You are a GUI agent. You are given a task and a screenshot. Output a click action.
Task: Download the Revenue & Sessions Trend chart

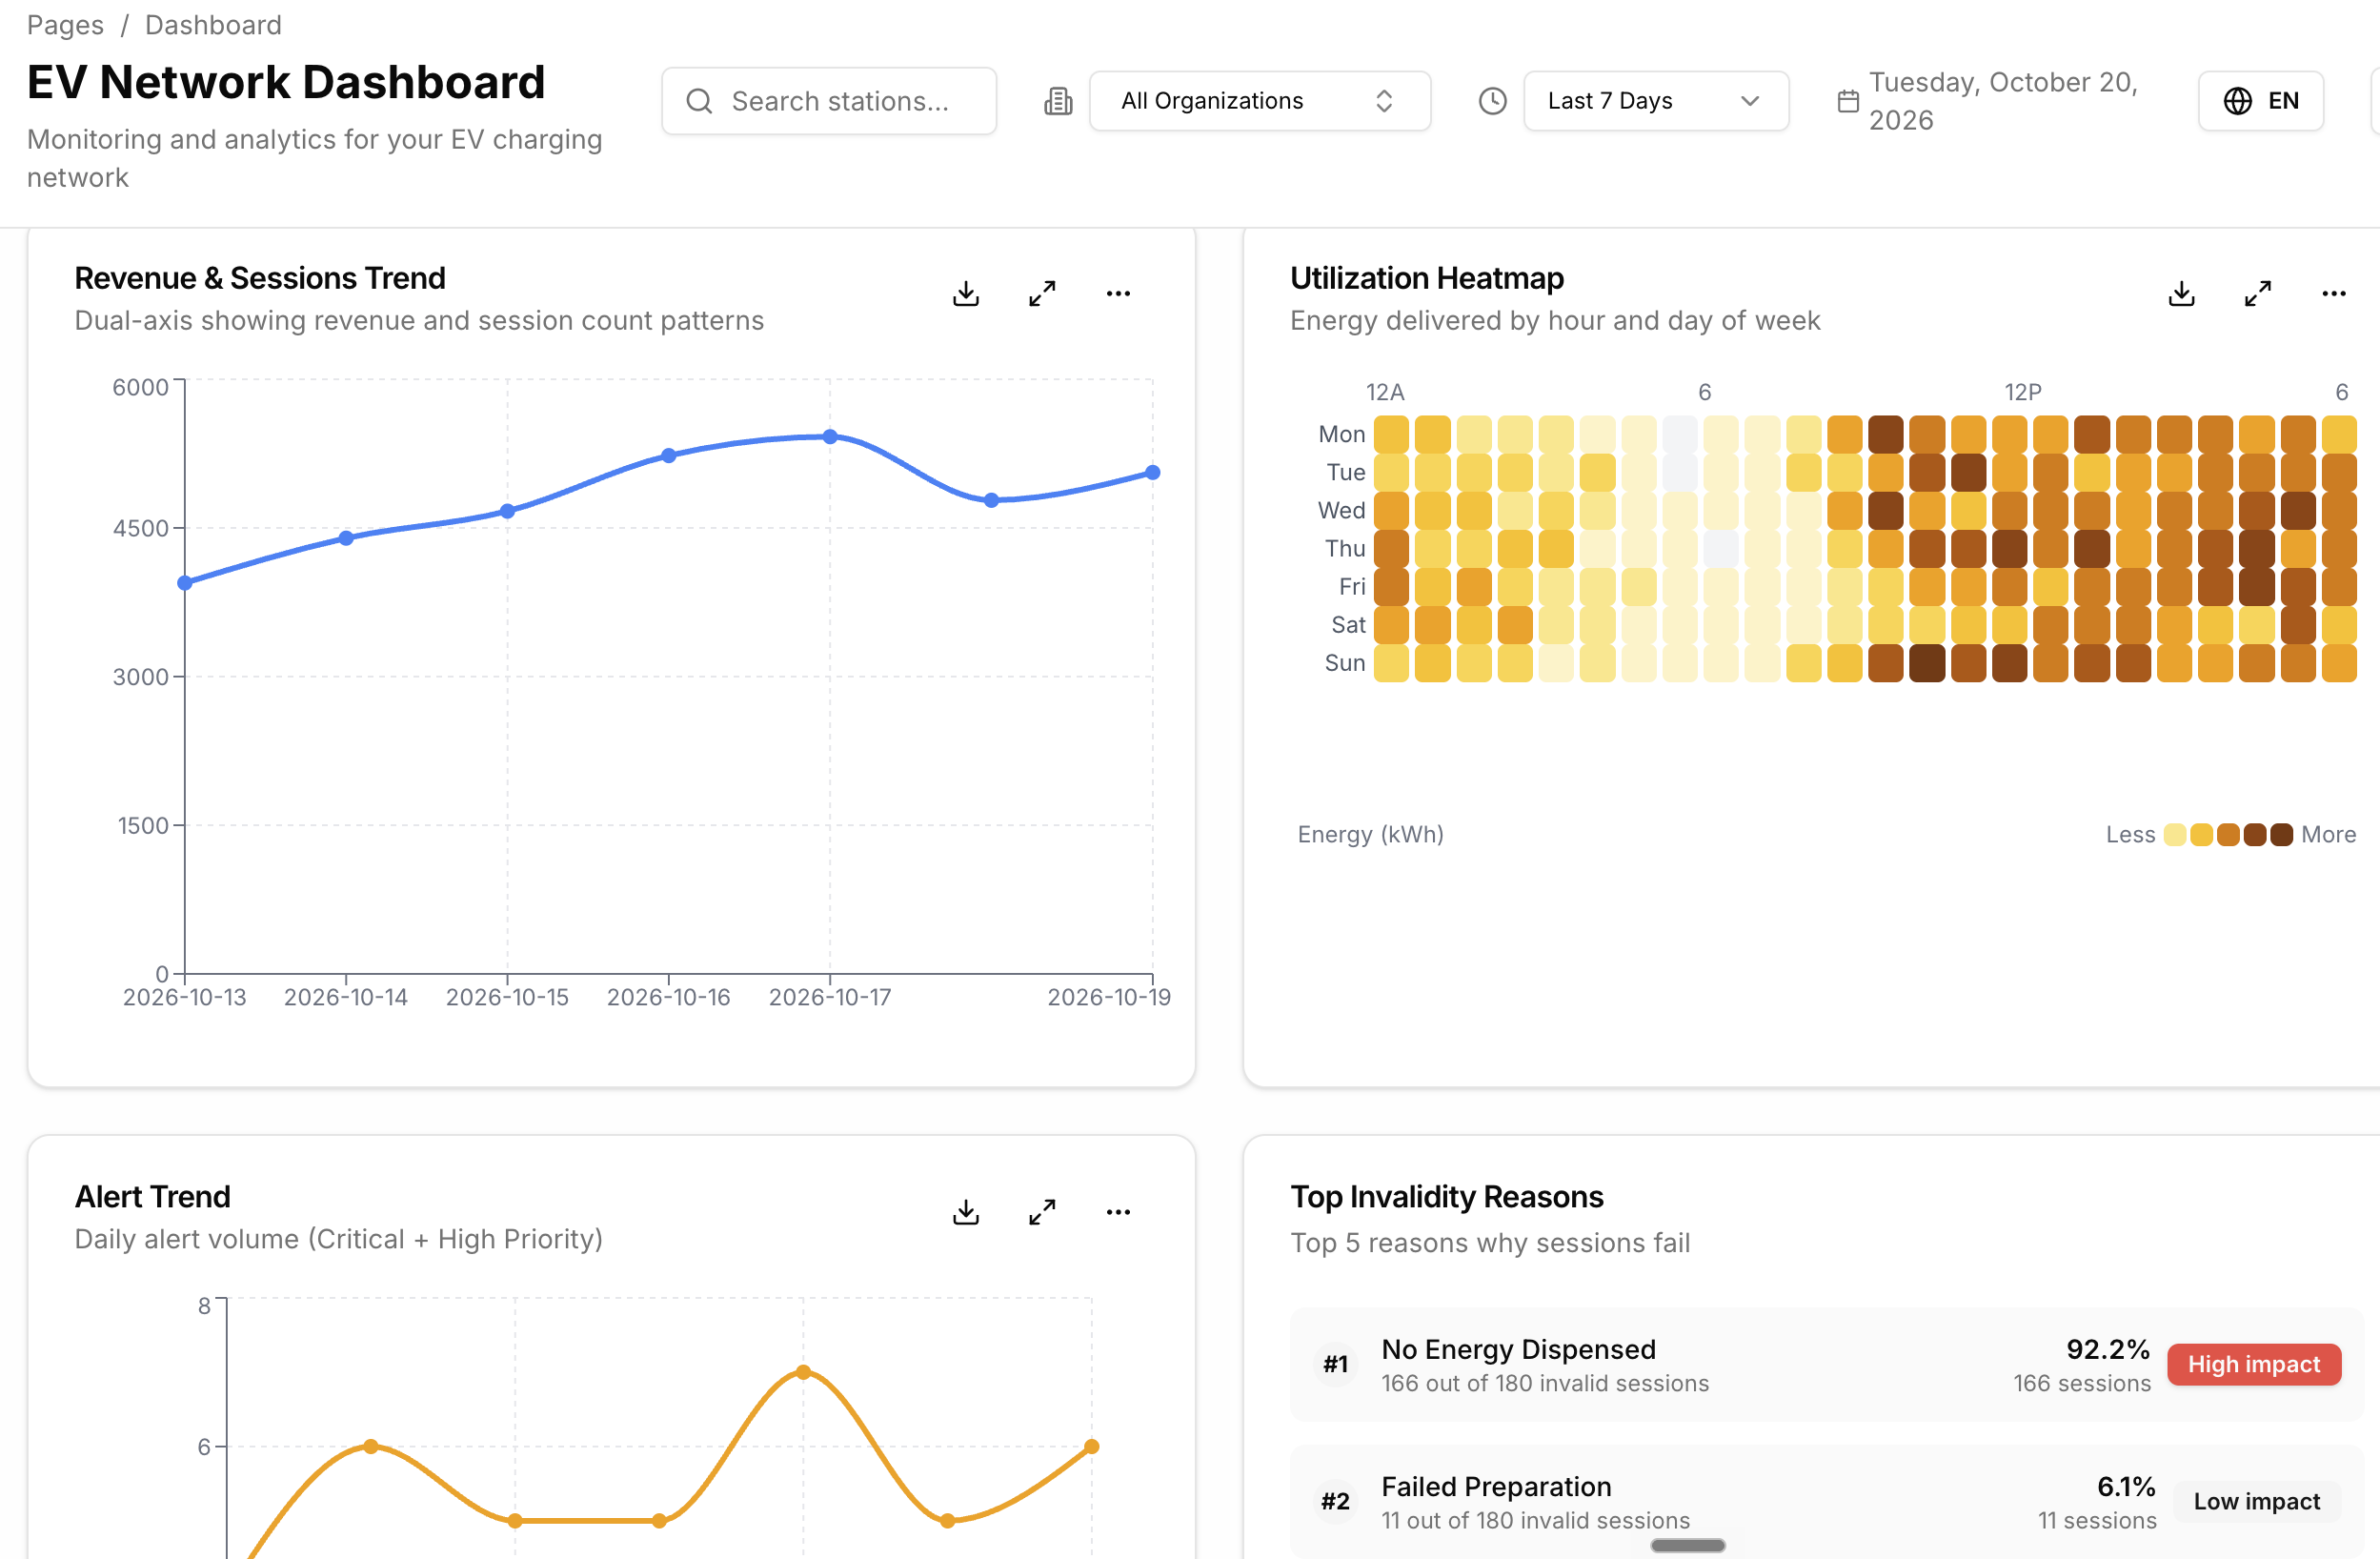click(x=966, y=293)
